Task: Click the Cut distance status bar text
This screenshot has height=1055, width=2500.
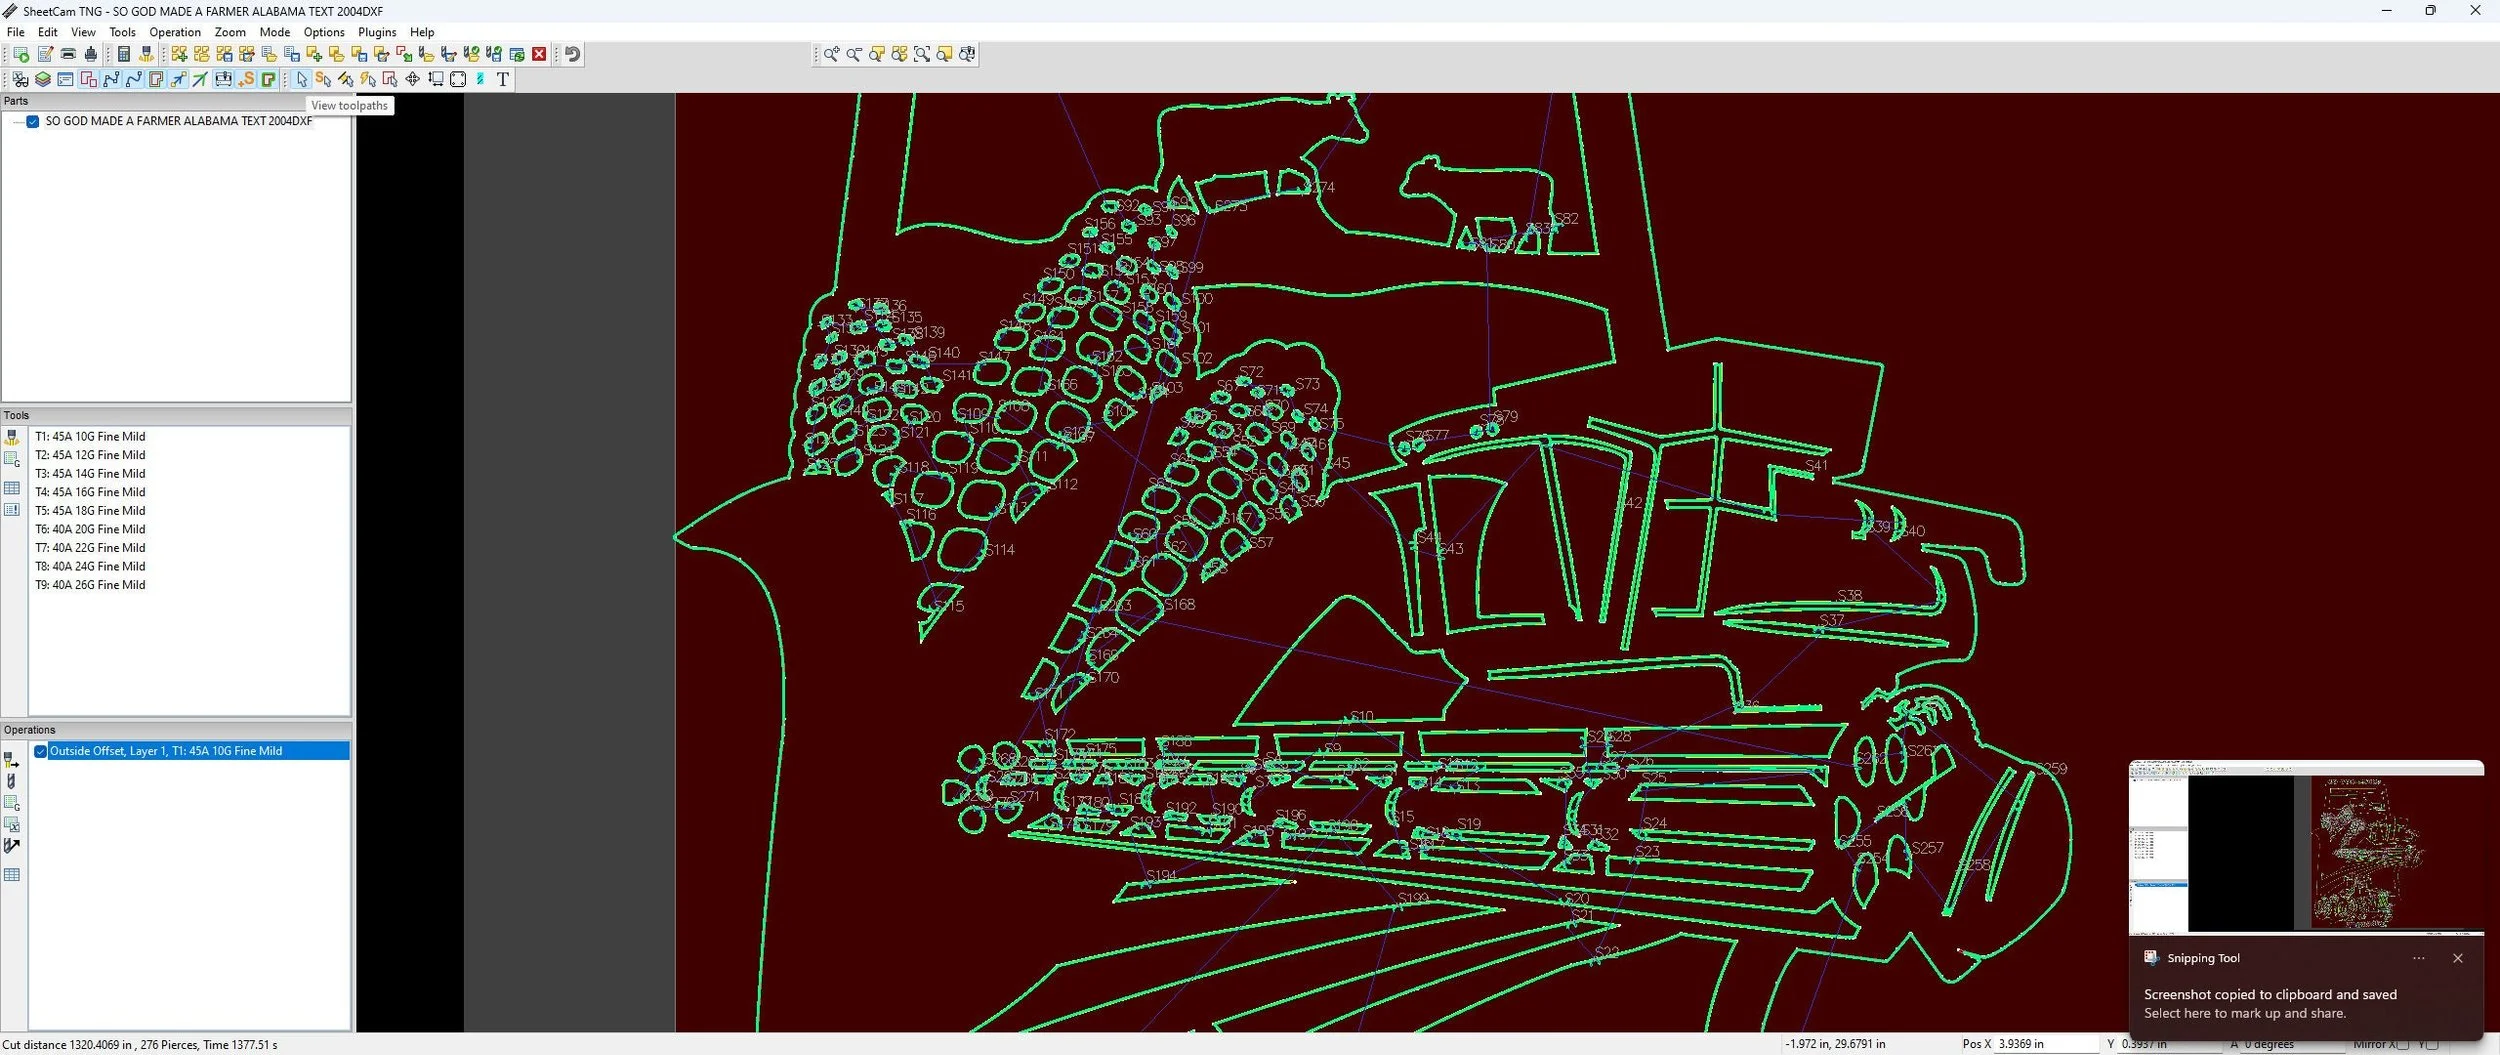Action: coord(140,1045)
